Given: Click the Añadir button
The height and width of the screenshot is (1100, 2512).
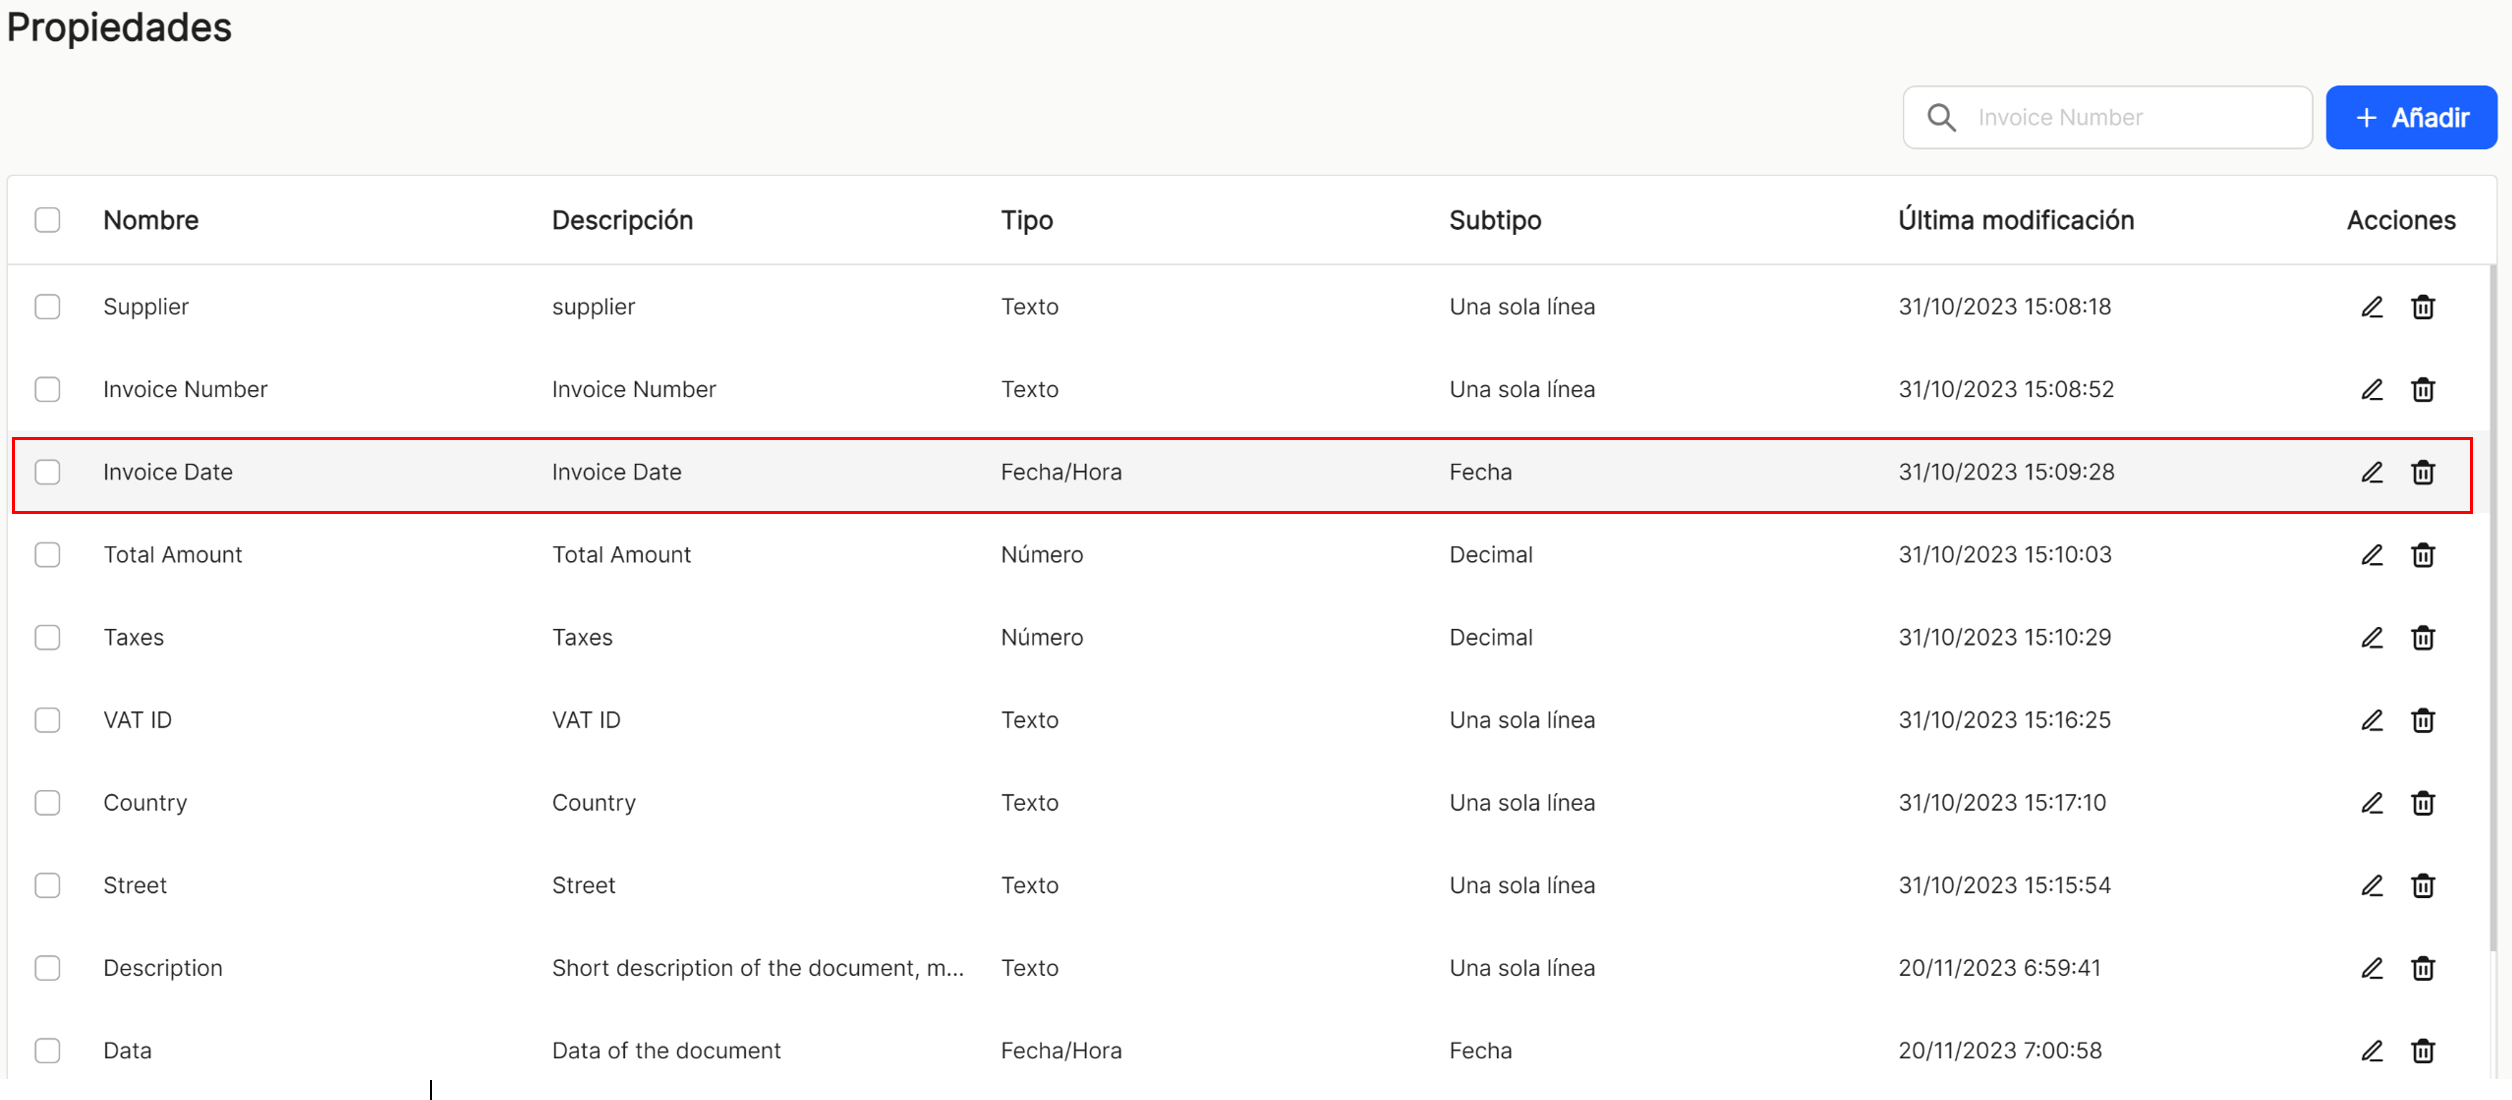Looking at the screenshot, I should pos(2411,118).
